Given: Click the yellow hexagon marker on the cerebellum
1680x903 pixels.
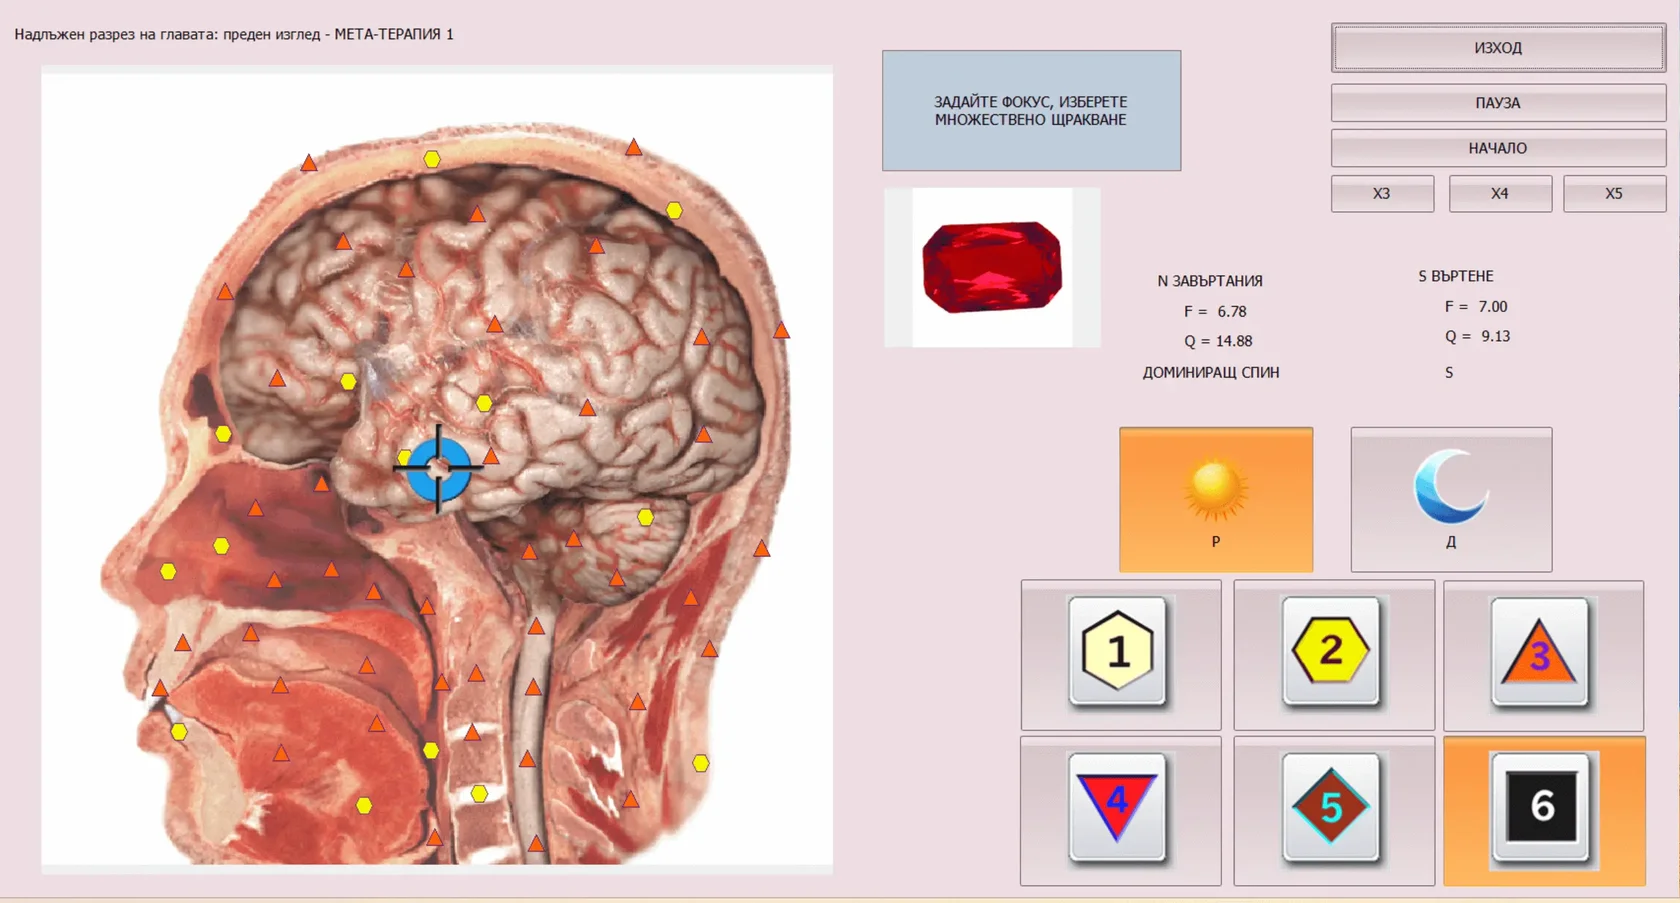Looking at the screenshot, I should (646, 517).
